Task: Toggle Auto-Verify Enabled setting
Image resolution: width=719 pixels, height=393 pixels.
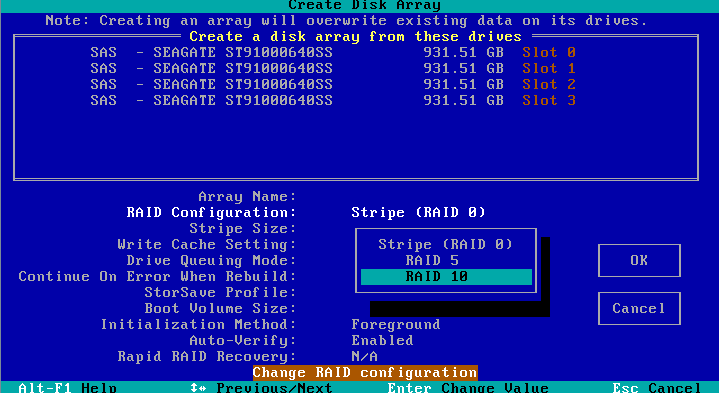Action: click(382, 340)
